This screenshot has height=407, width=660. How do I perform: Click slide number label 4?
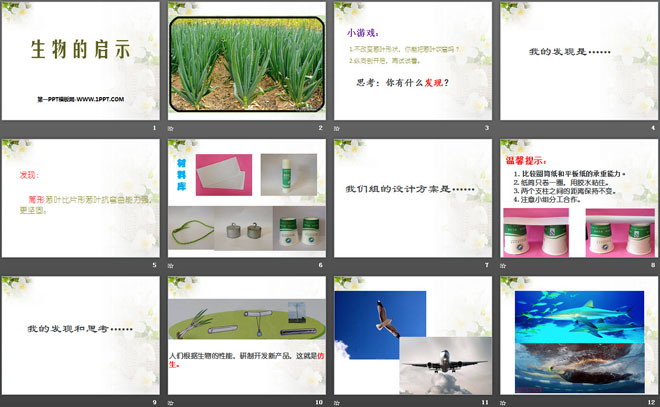(653, 128)
